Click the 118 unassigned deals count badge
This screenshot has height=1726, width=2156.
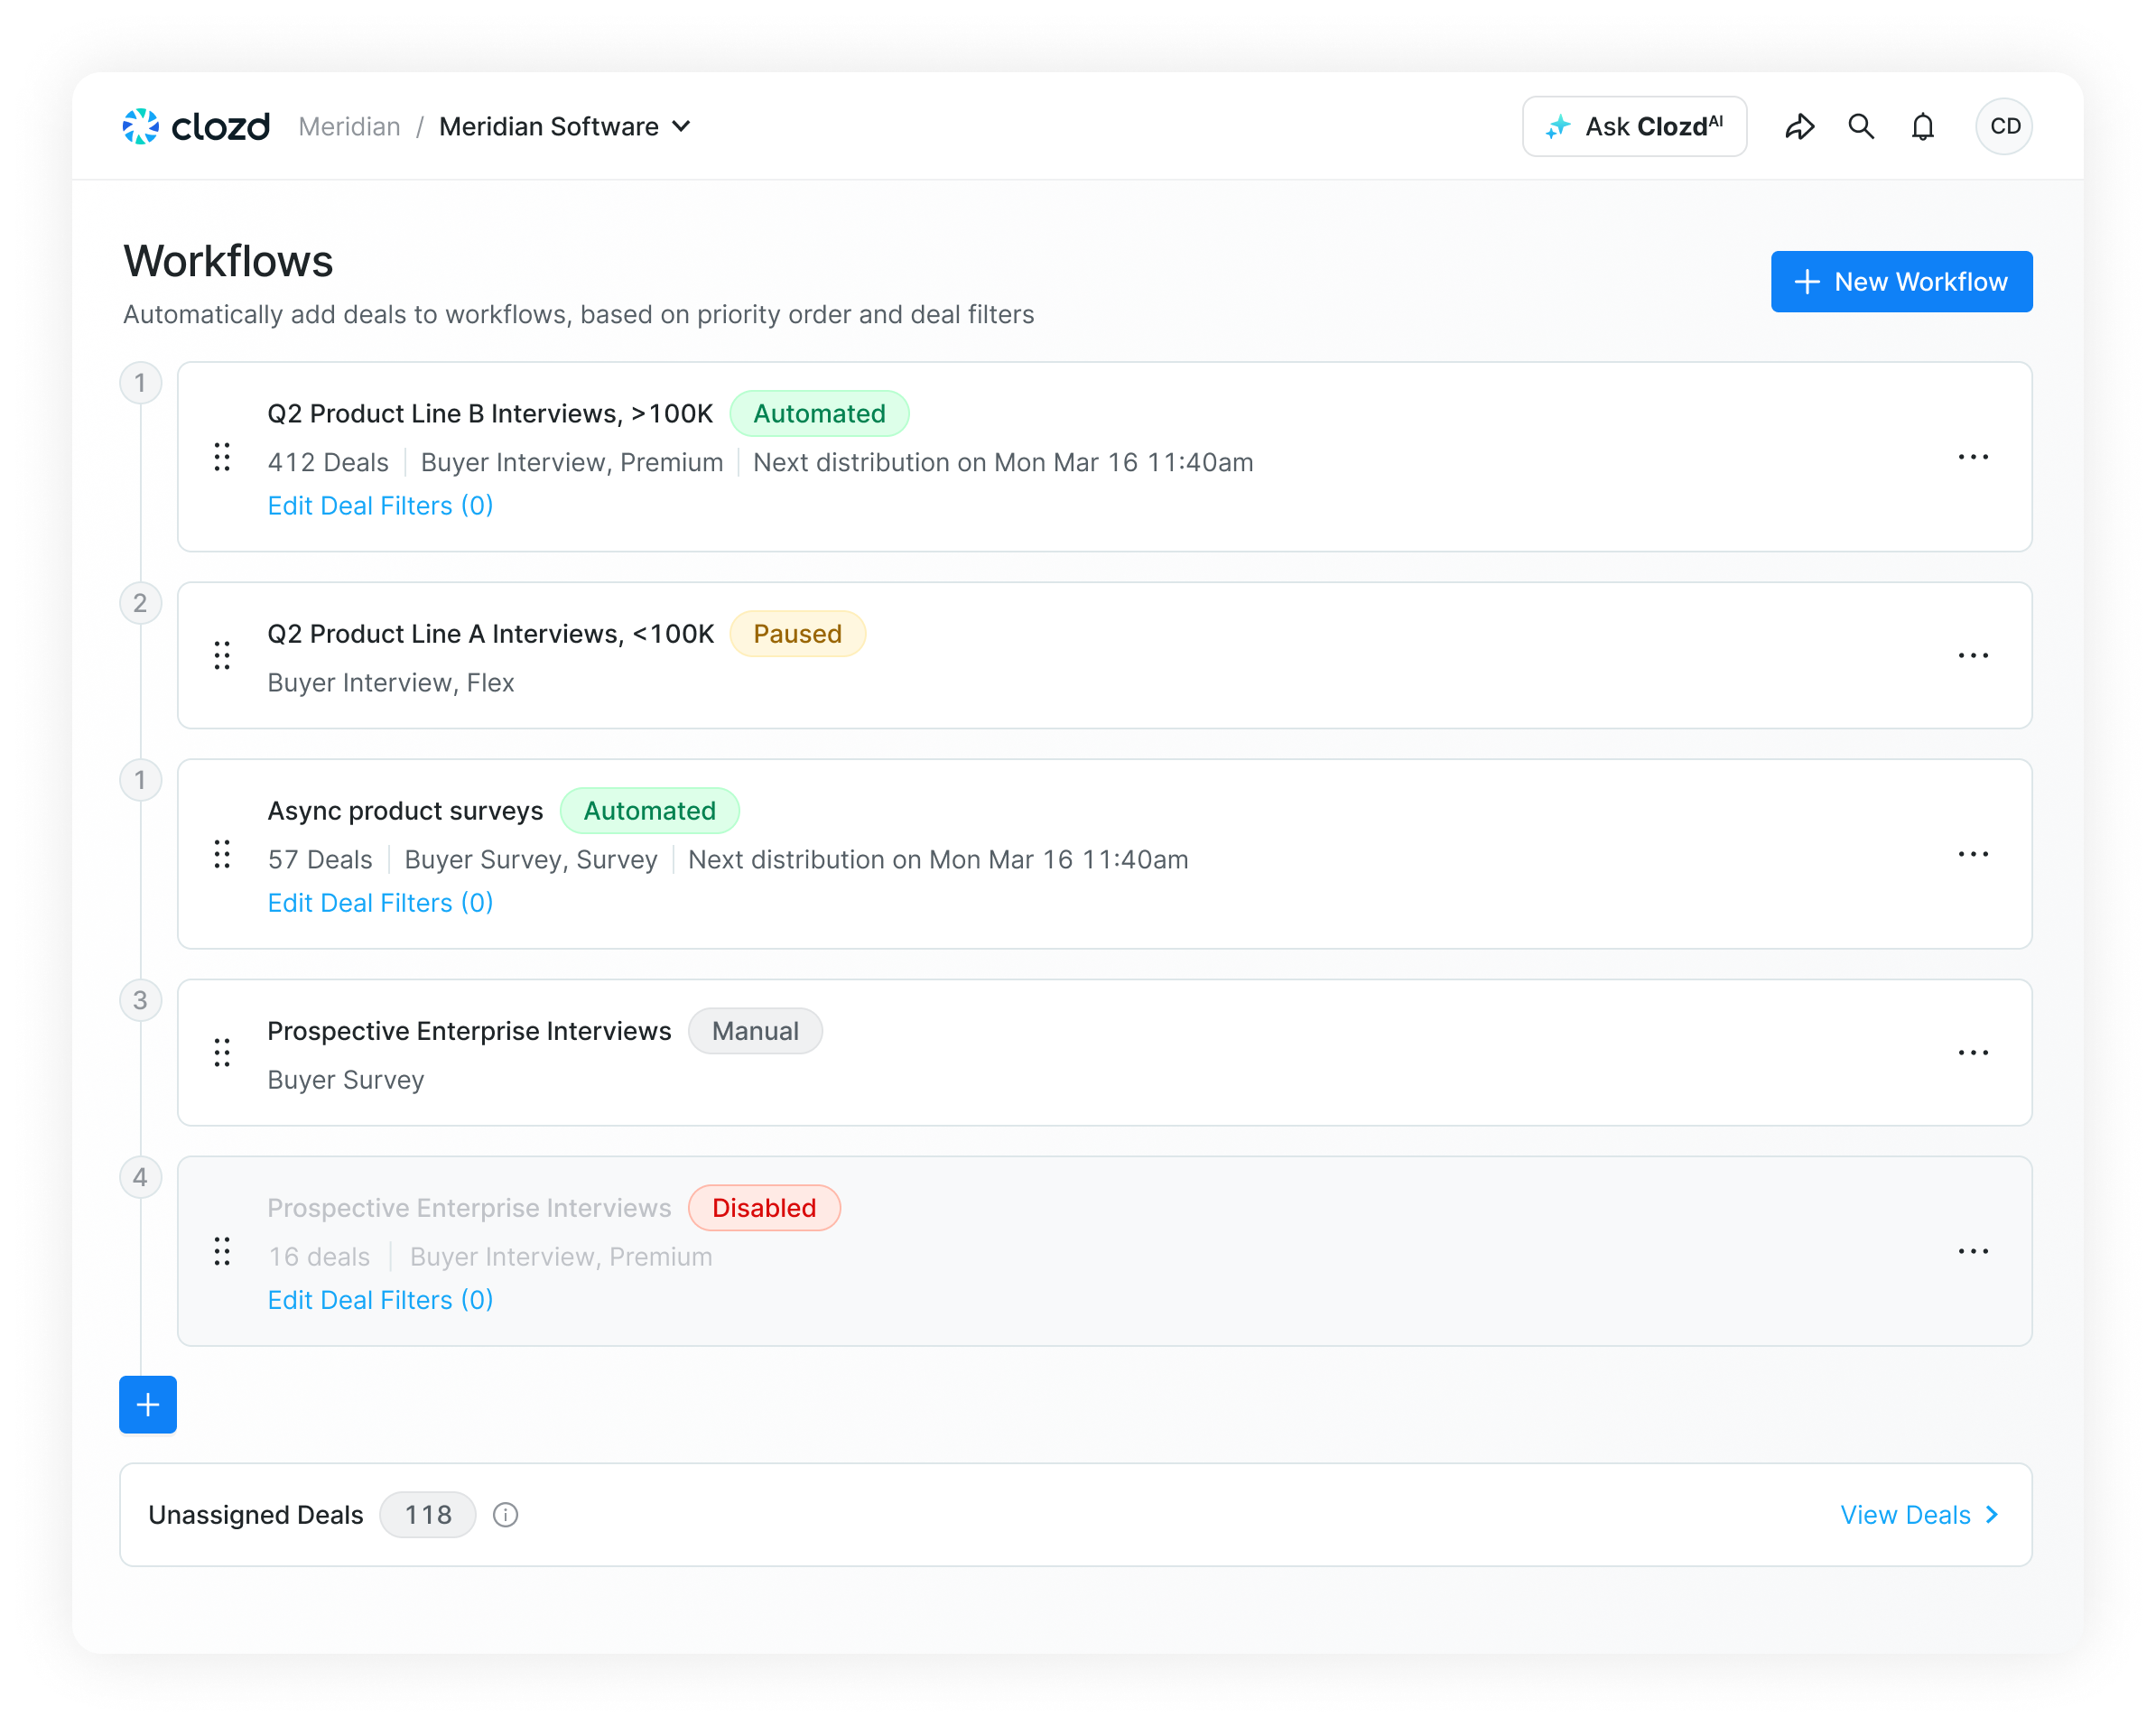[428, 1515]
